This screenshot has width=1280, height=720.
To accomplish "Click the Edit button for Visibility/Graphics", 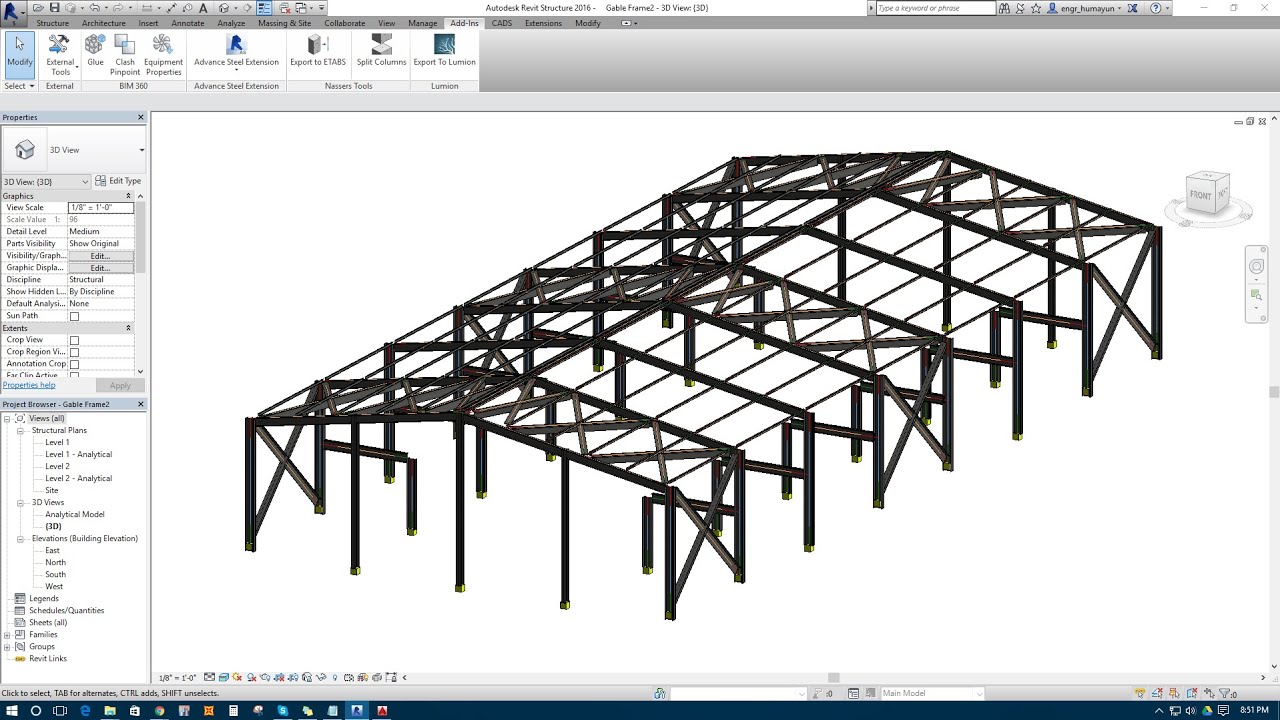I will coord(99,255).
